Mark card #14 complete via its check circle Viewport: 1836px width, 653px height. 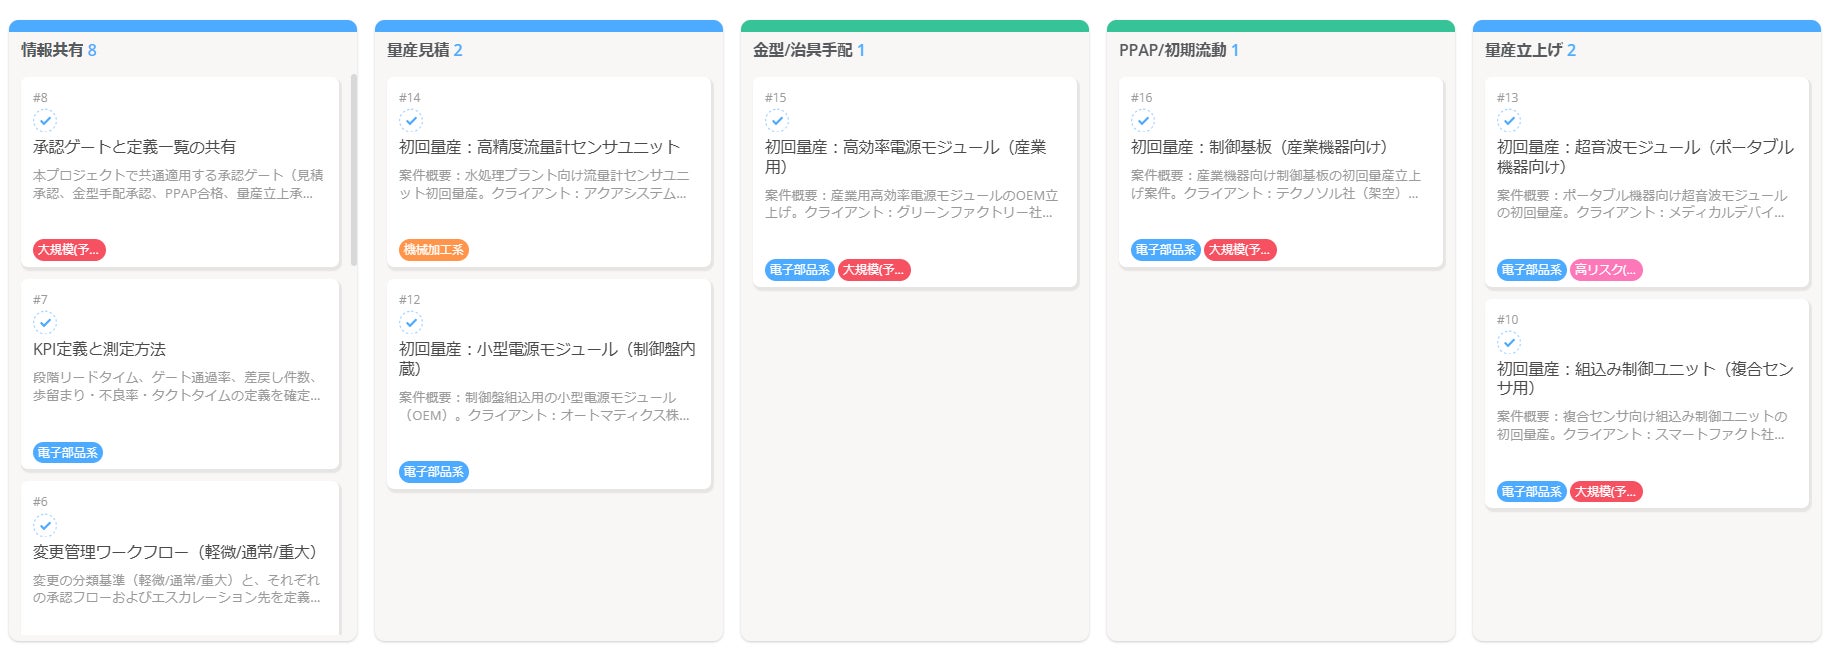(x=411, y=121)
